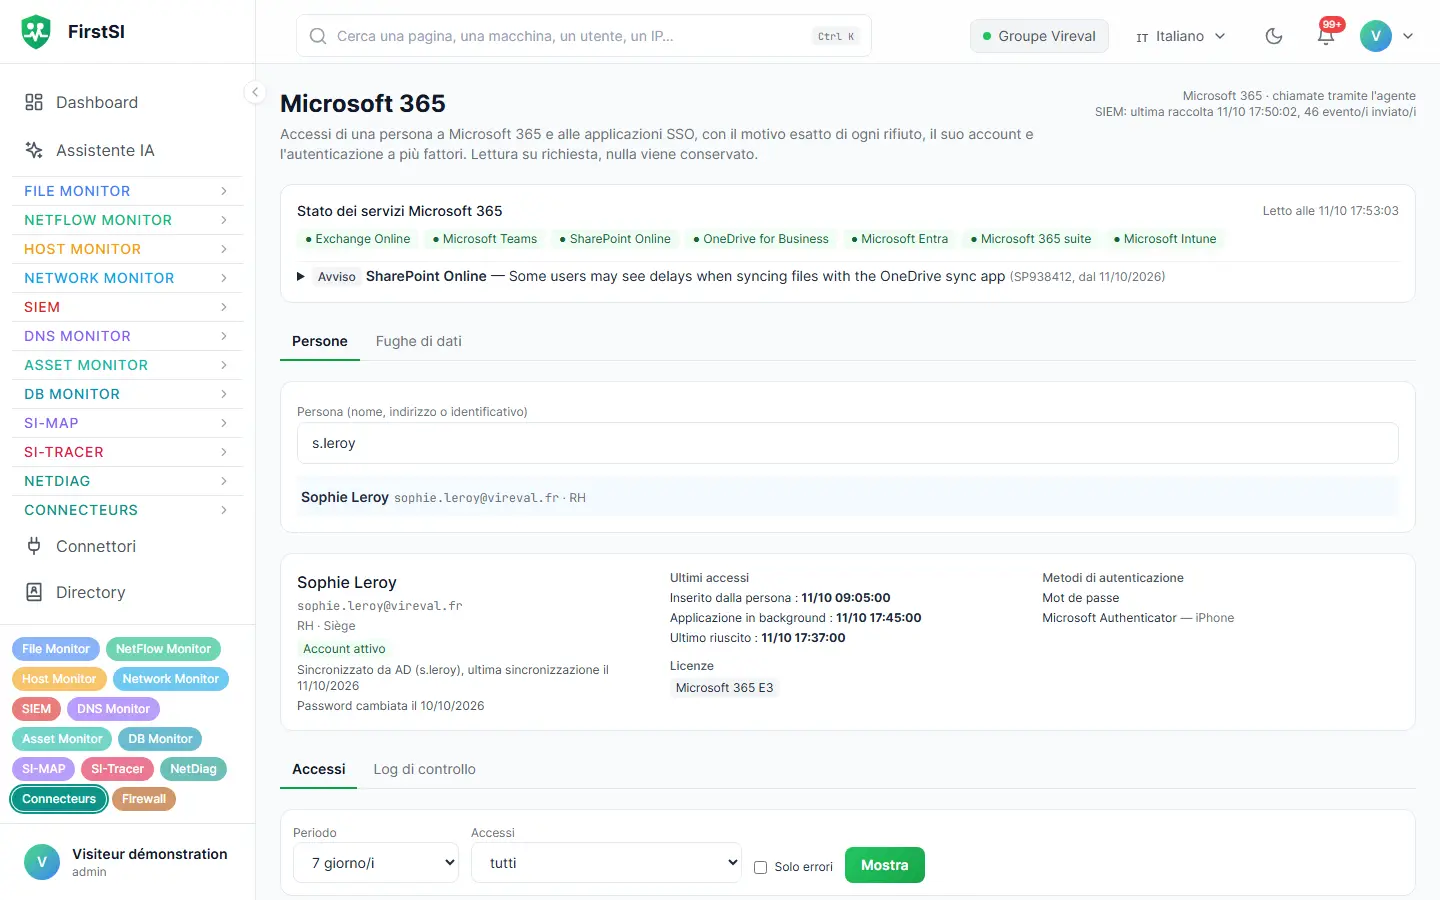This screenshot has width=1440, height=900.
Task: Click the Groupe Vireval tenant button
Action: click(x=1039, y=36)
